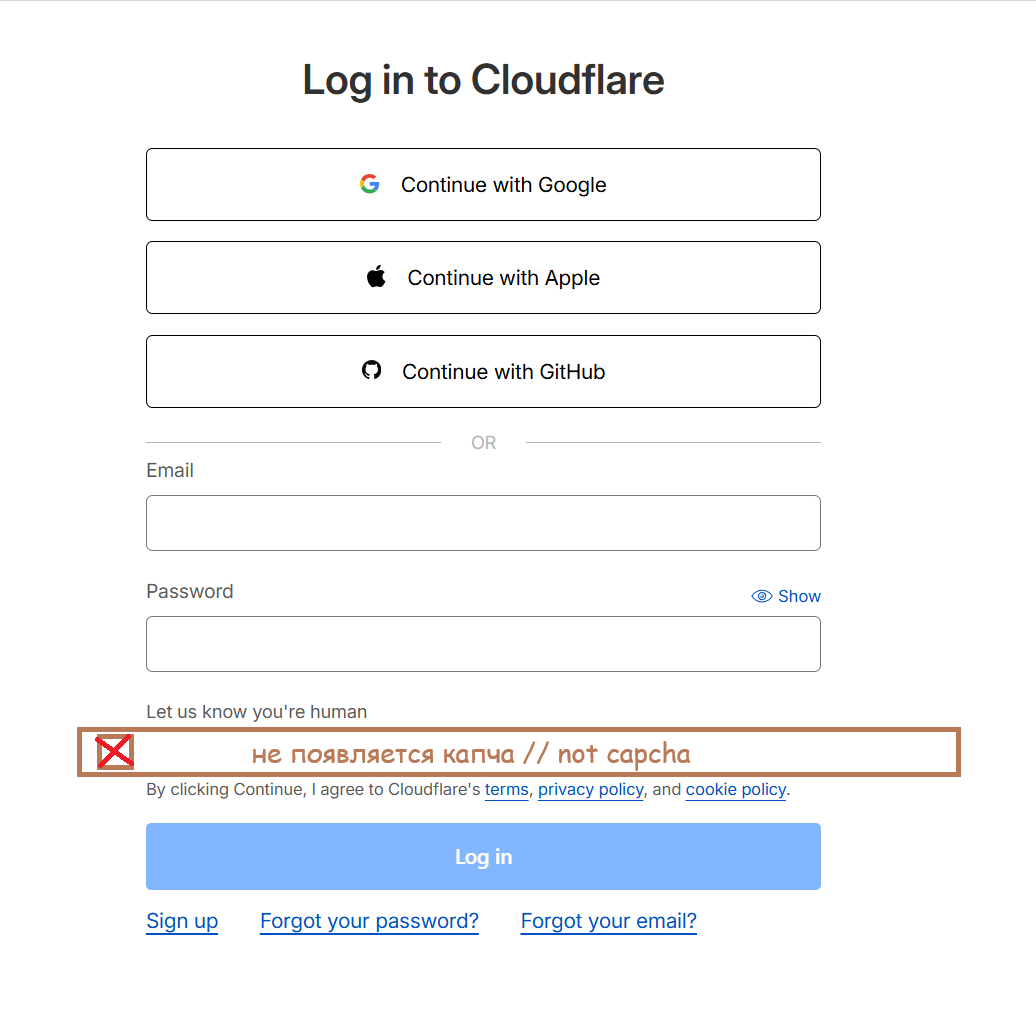This screenshot has height=1020, width=1036.
Task: Click the Apple logo icon
Action: [376, 277]
